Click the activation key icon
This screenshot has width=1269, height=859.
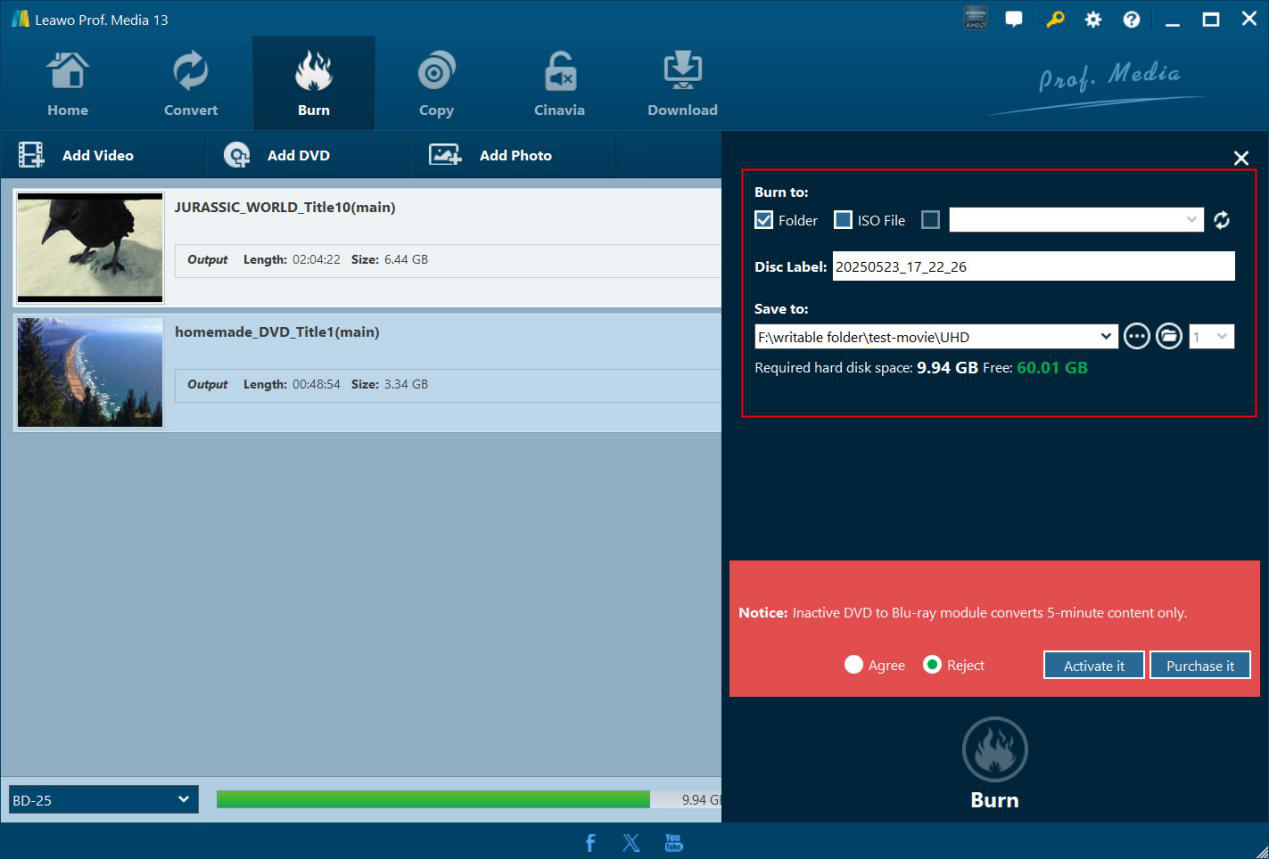[x=1055, y=19]
